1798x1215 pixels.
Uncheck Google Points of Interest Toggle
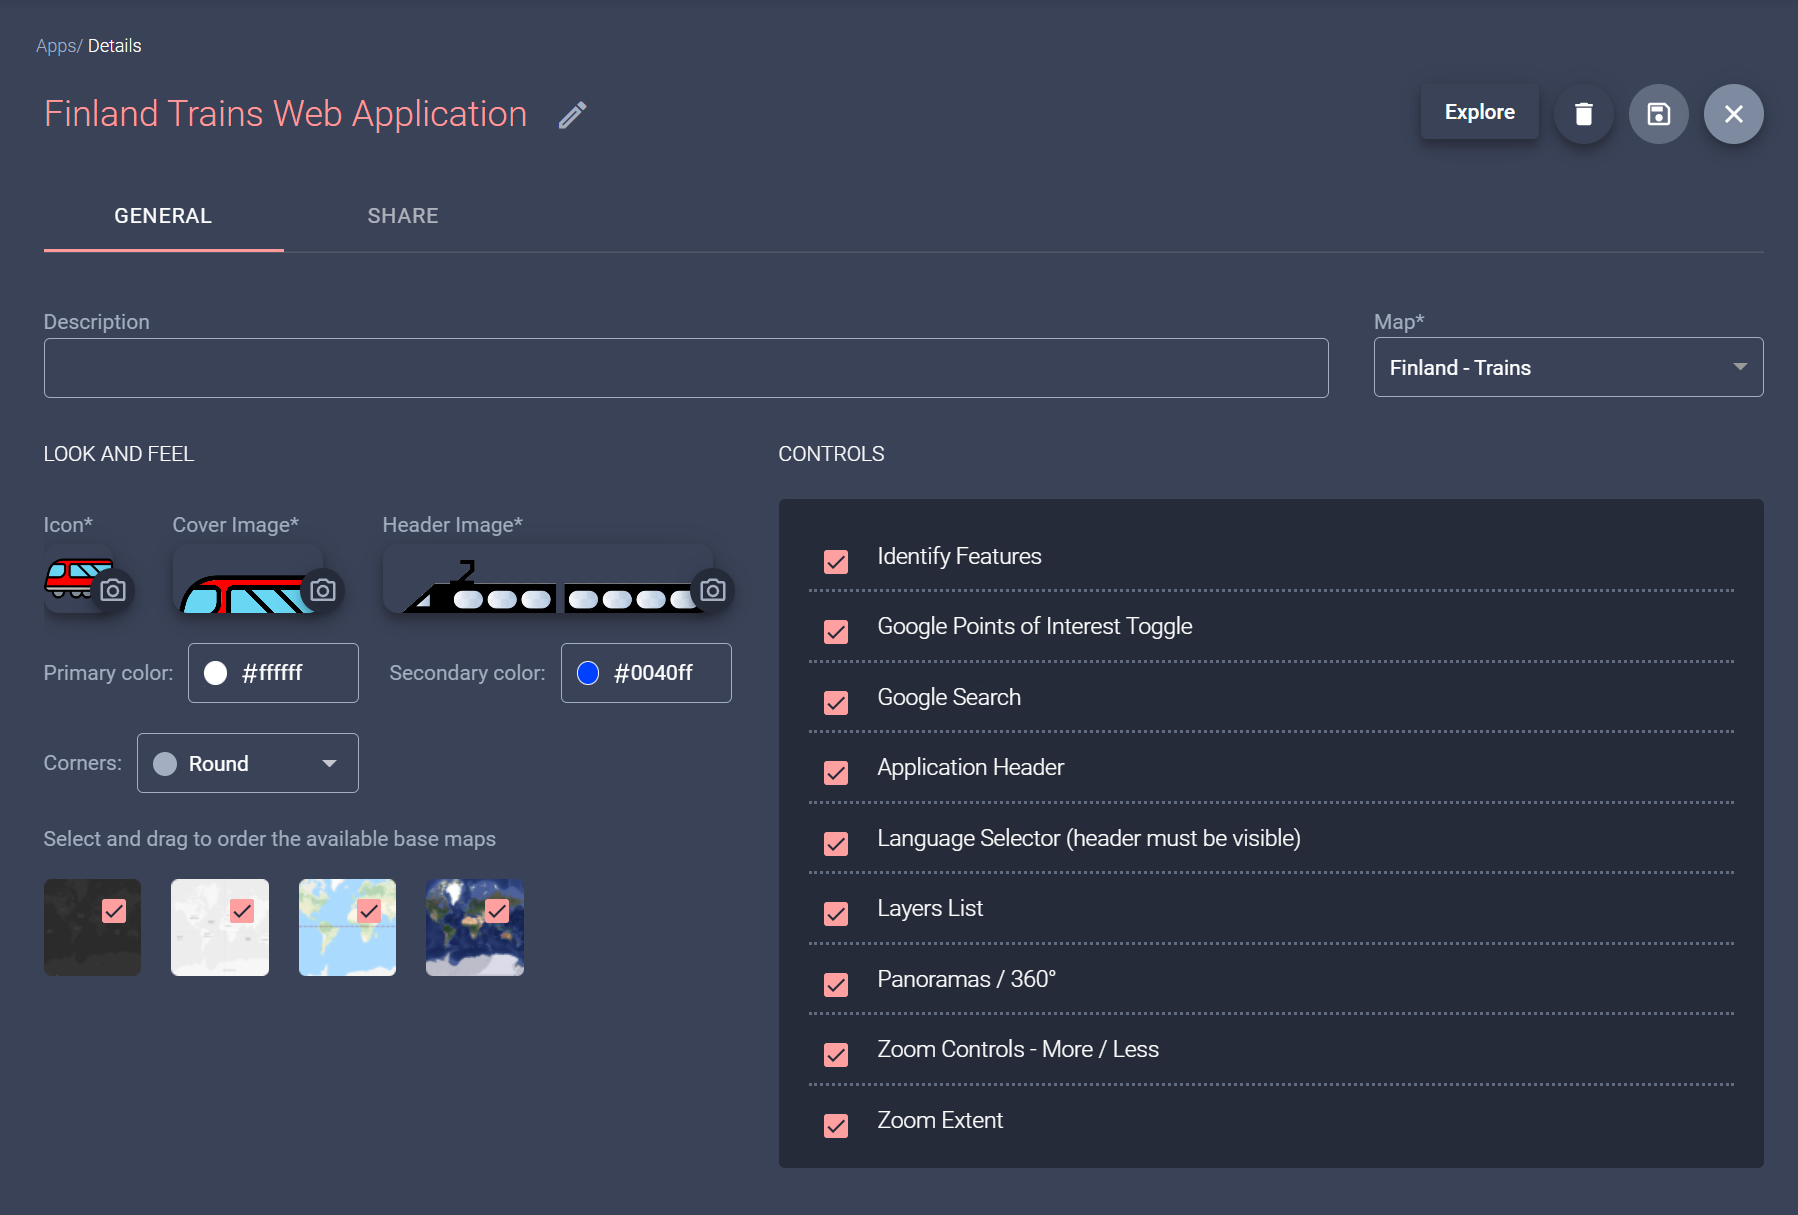pyautogui.click(x=836, y=632)
